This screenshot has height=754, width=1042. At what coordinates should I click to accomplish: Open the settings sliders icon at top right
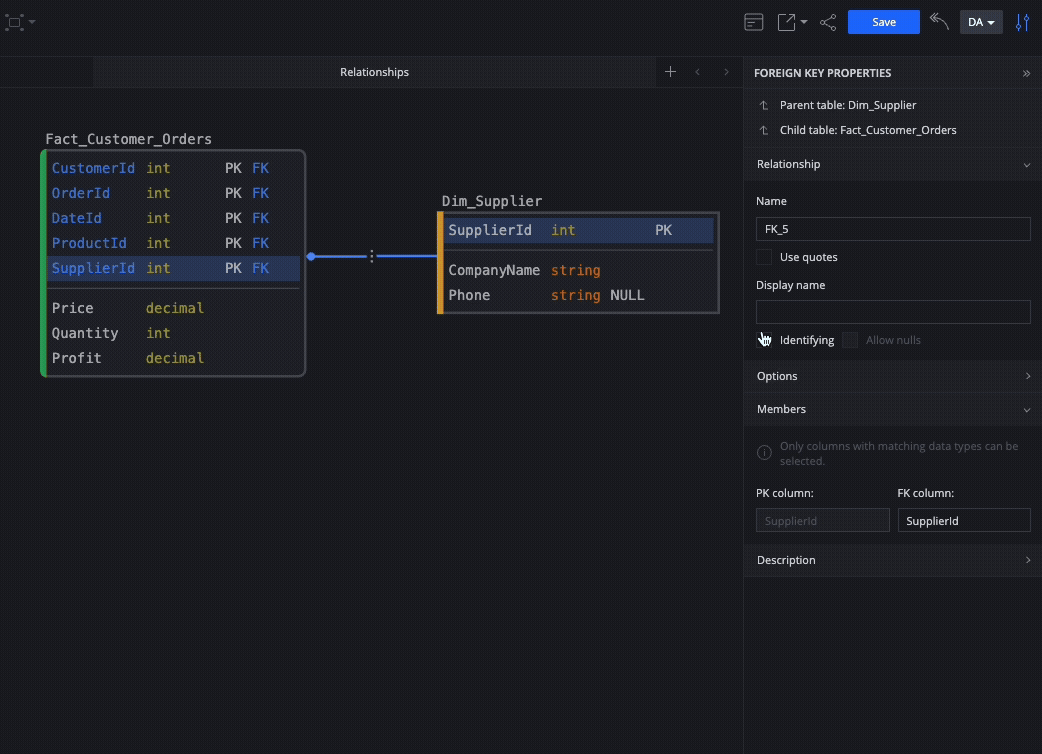1023,23
